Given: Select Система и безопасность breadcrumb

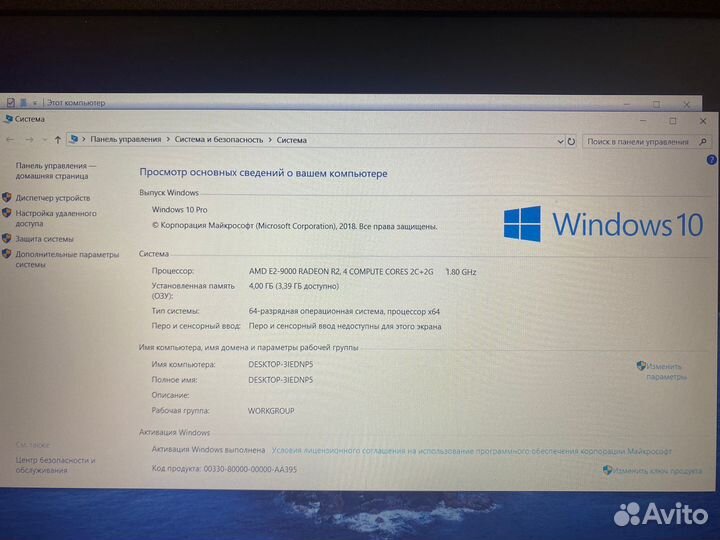Looking at the screenshot, I should click(x=219, y=140).
